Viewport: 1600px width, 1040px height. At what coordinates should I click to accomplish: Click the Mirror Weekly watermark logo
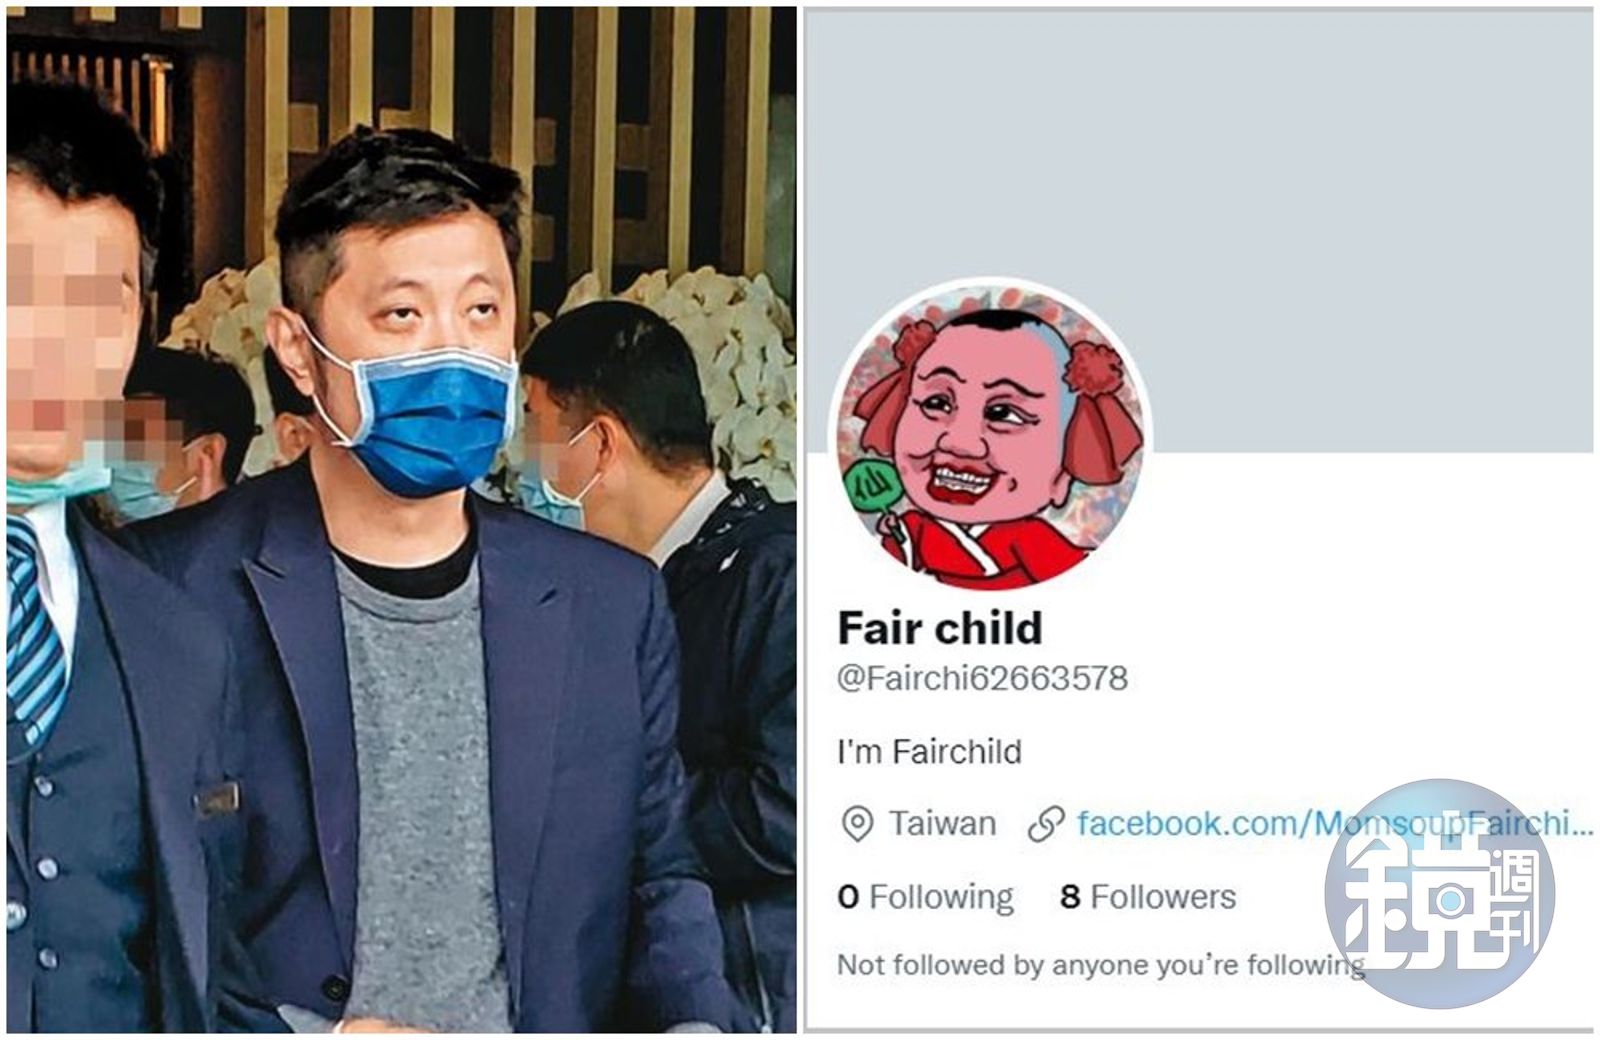[x=1440, y=893]
